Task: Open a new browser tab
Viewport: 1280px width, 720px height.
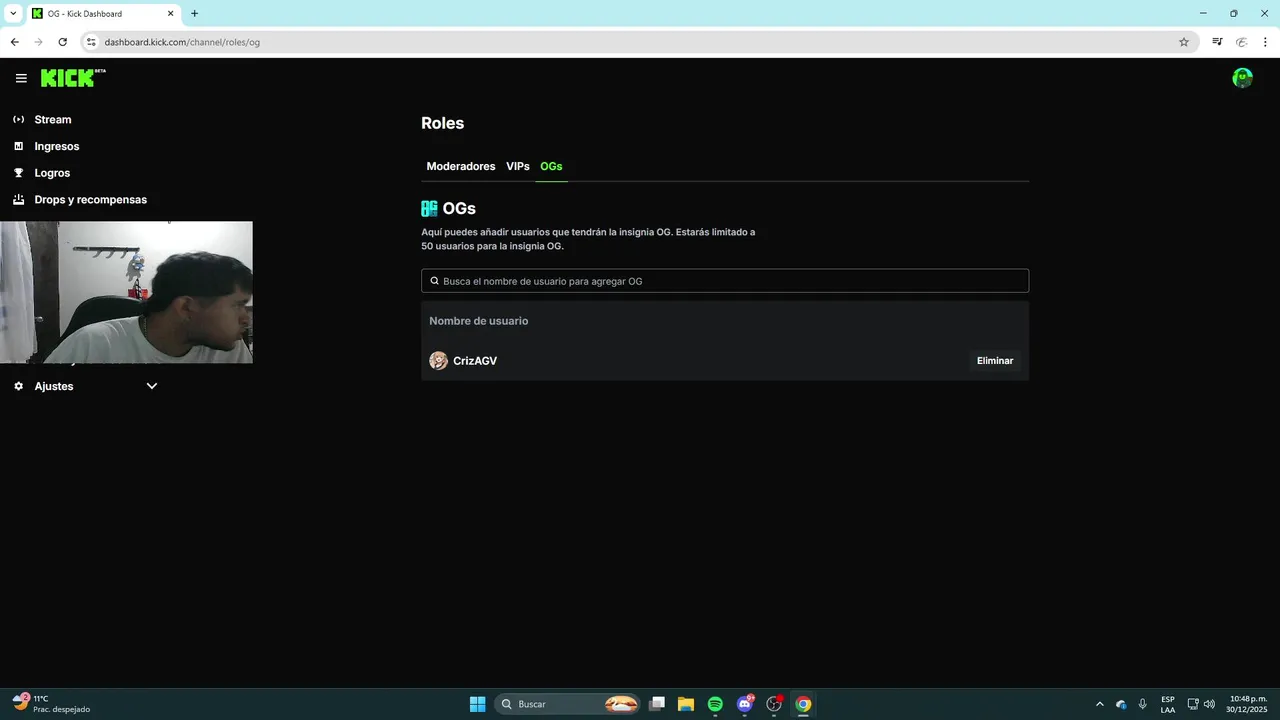Action: pyautogui.click(x=194, y=14)
